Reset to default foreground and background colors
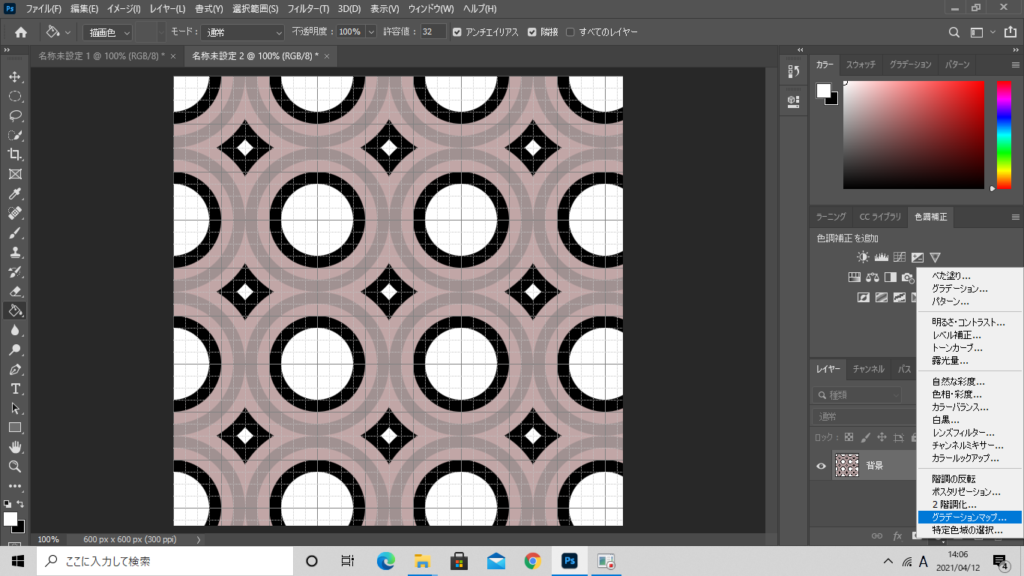The height and width of the screenshot is (576, 1024). pyautogui.click(x=7, y=504)
